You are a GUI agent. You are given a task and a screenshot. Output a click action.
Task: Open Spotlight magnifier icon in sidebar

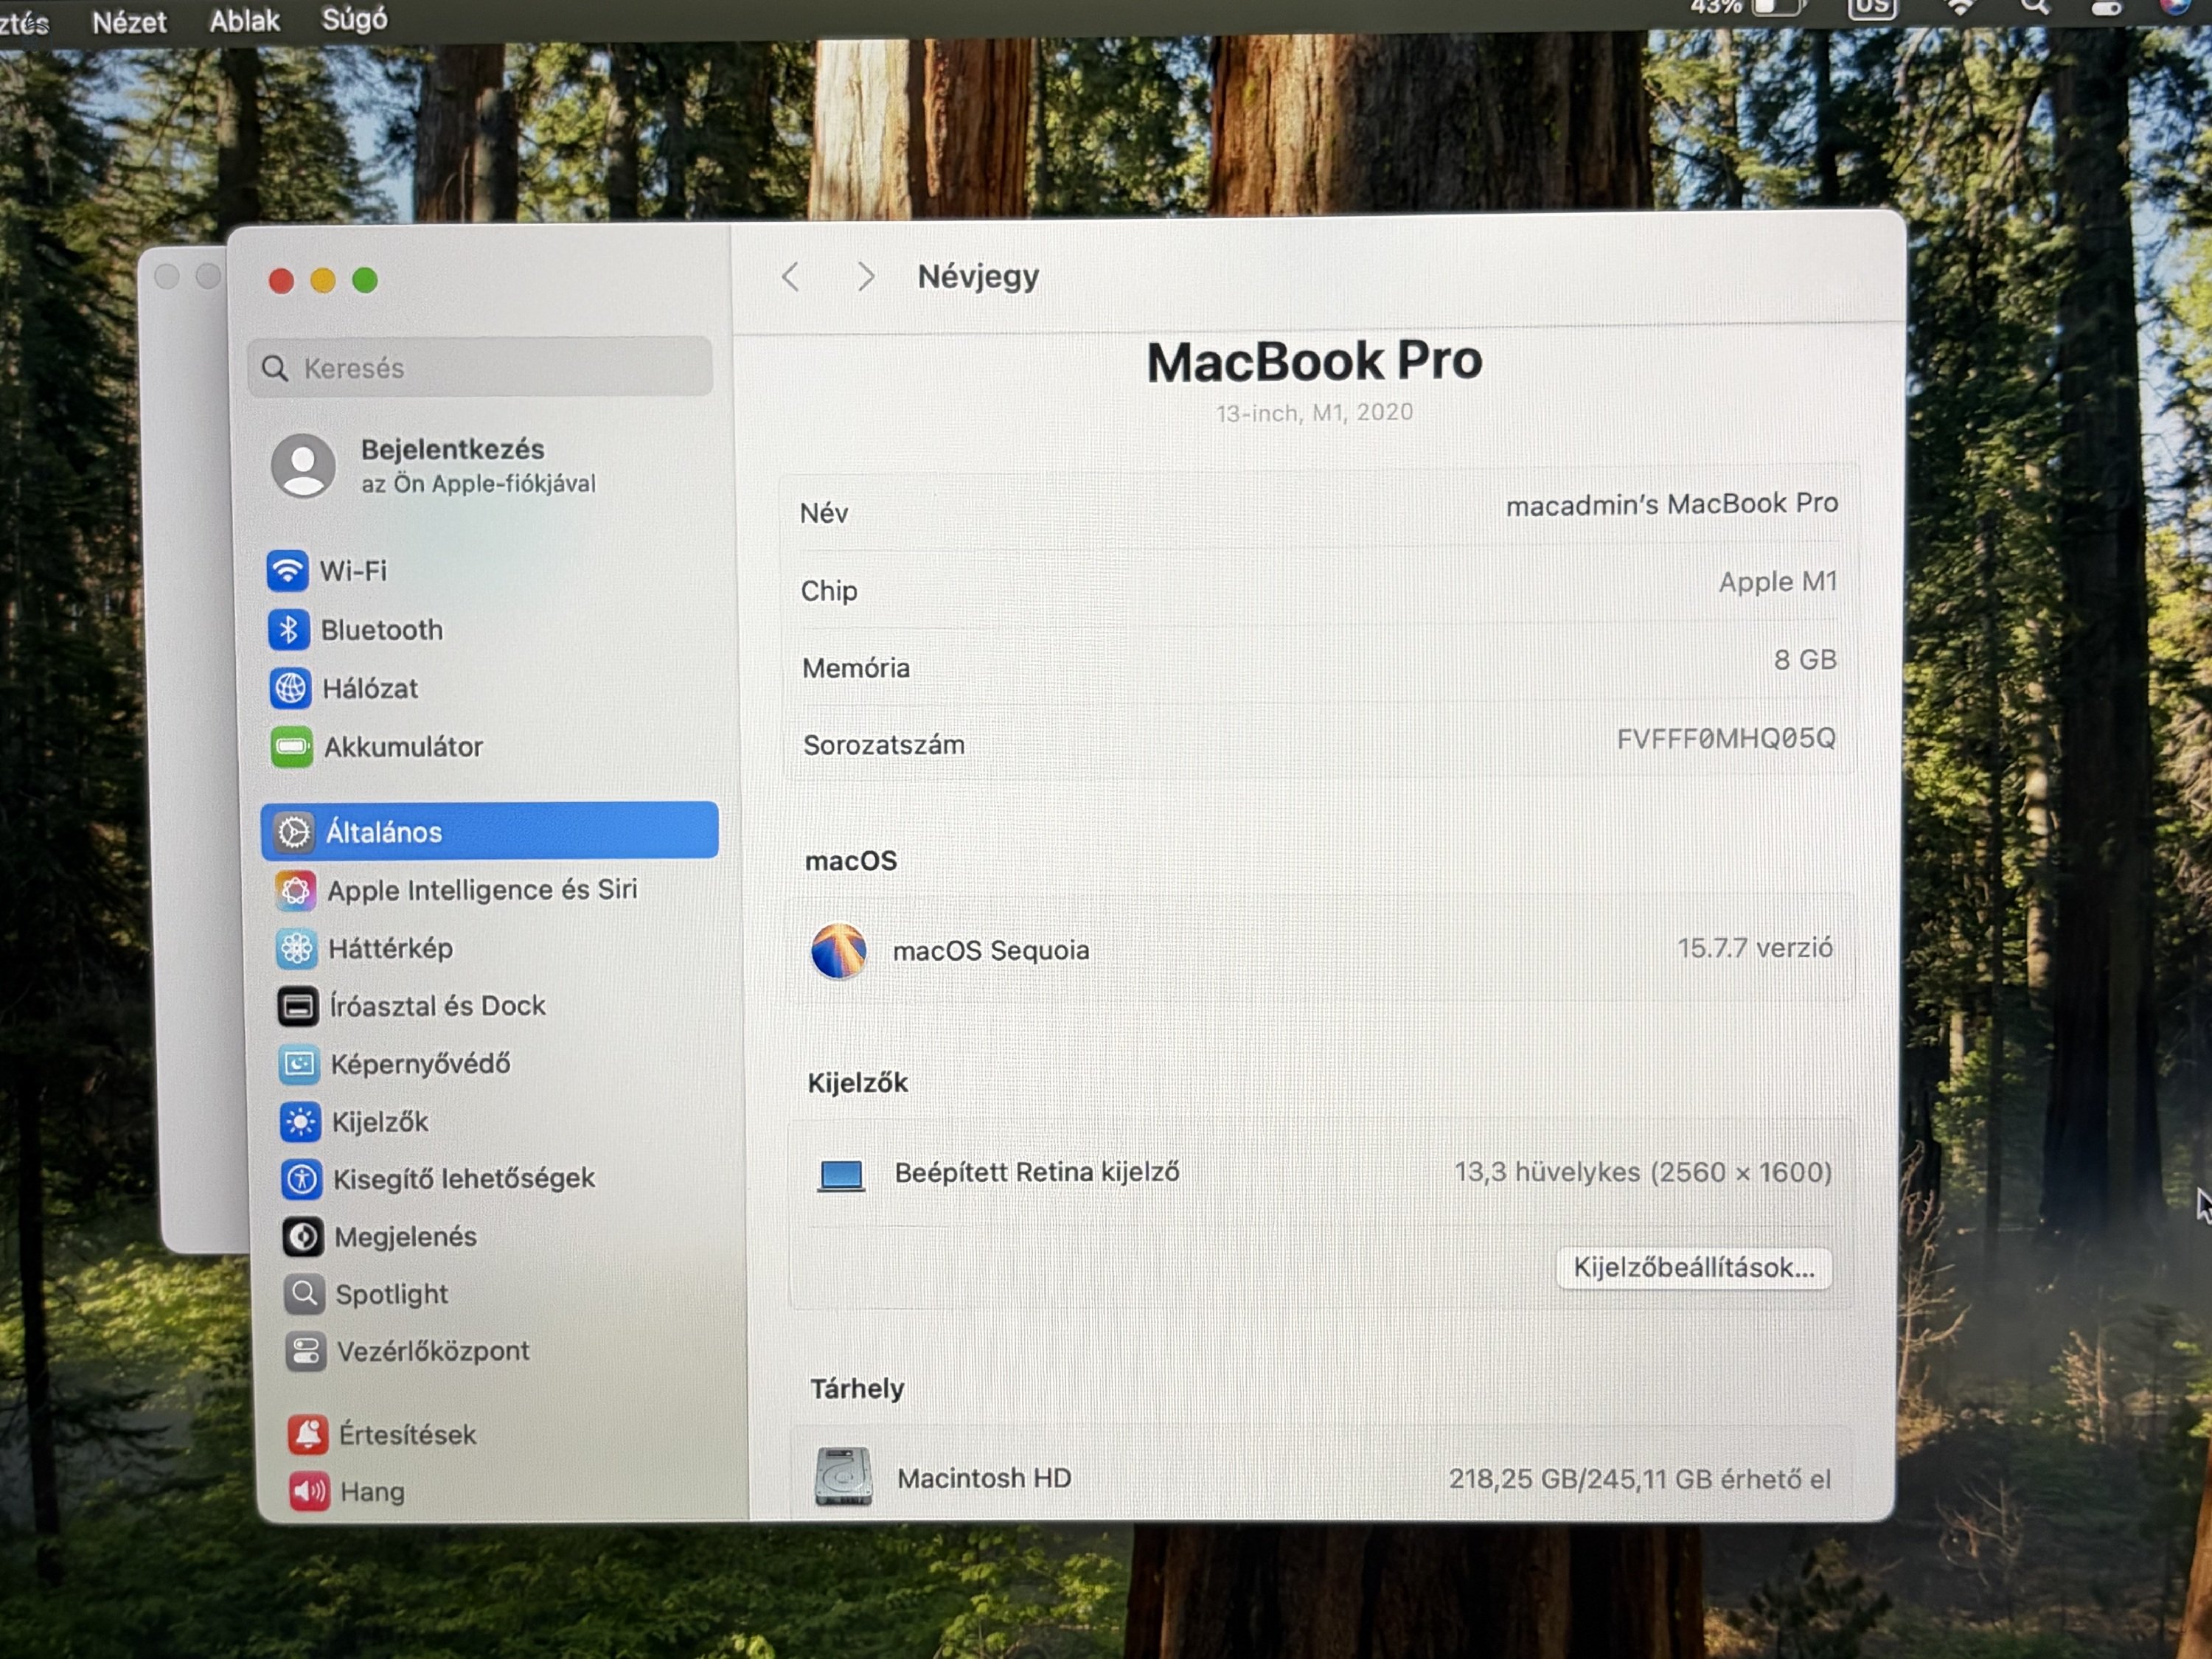pos(304,1294)
